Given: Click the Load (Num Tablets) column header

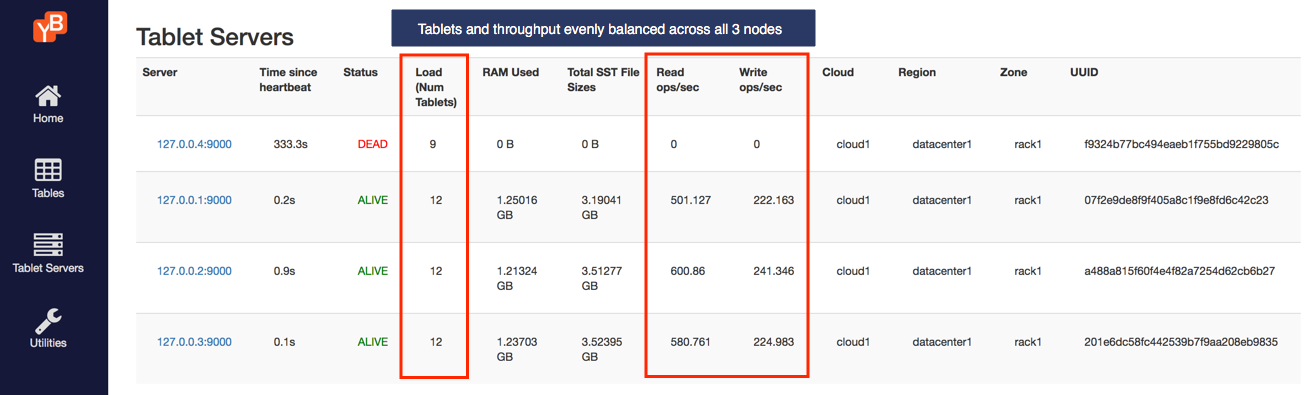Looking at the screenshot, I should pos(436,87).
